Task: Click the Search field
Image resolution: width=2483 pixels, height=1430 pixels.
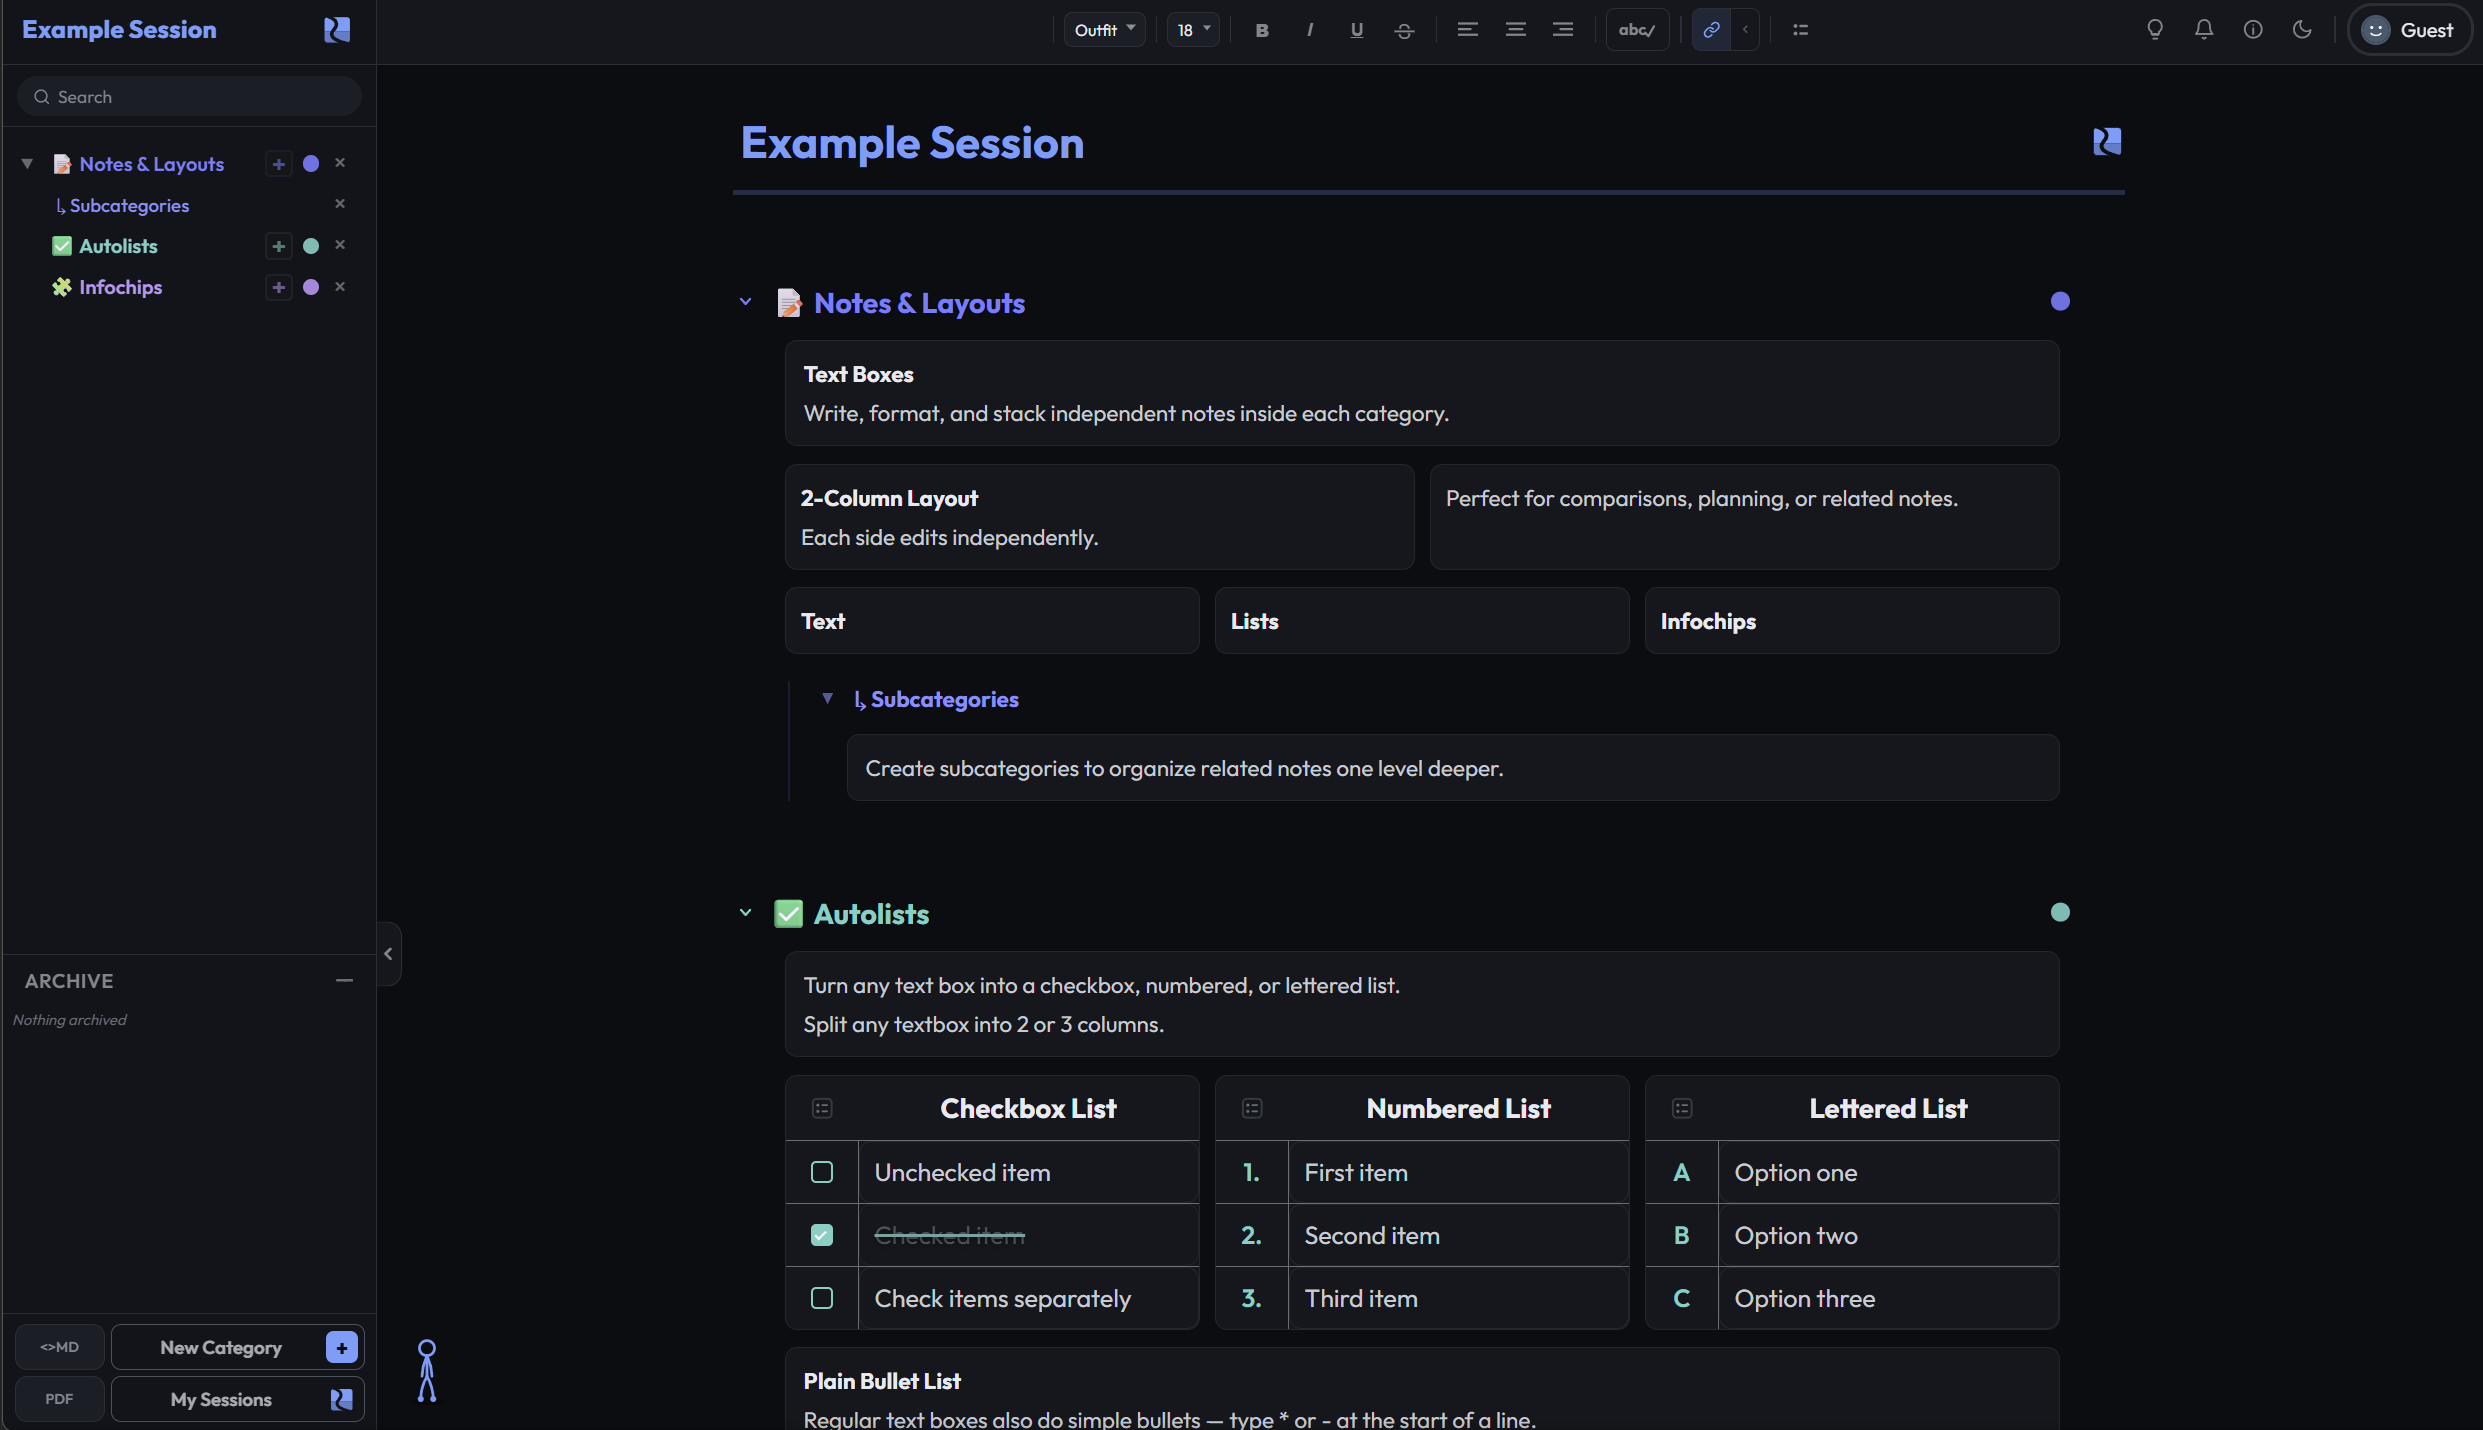Action: click(x=189, y=97)
